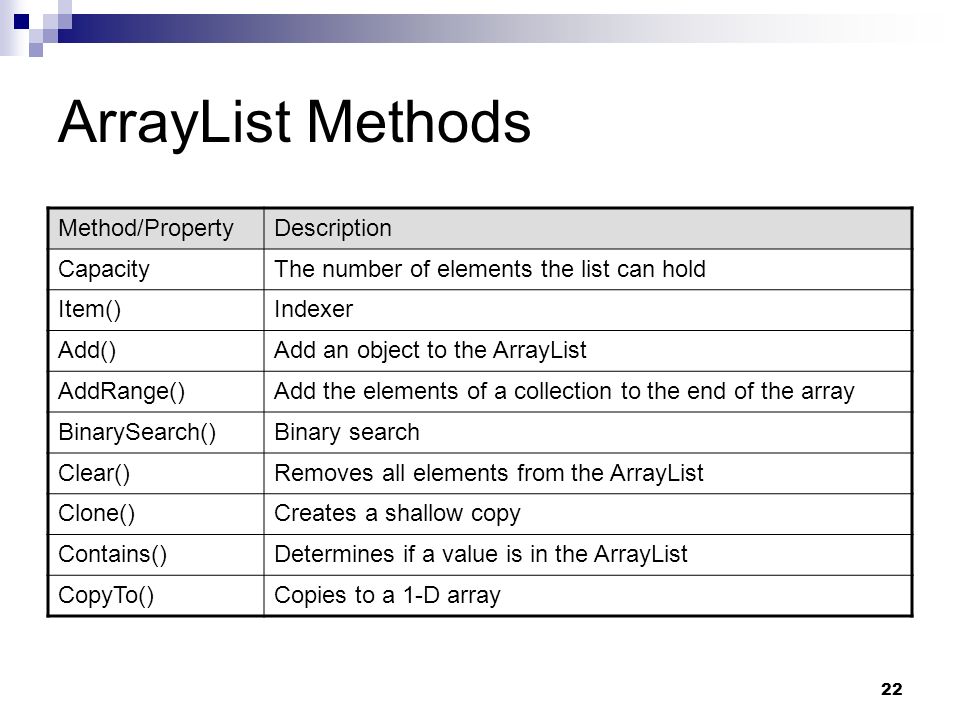Select the CopyTo() method cell
The width and height of the screenshot is (960, 720).
tap(156, 595)
